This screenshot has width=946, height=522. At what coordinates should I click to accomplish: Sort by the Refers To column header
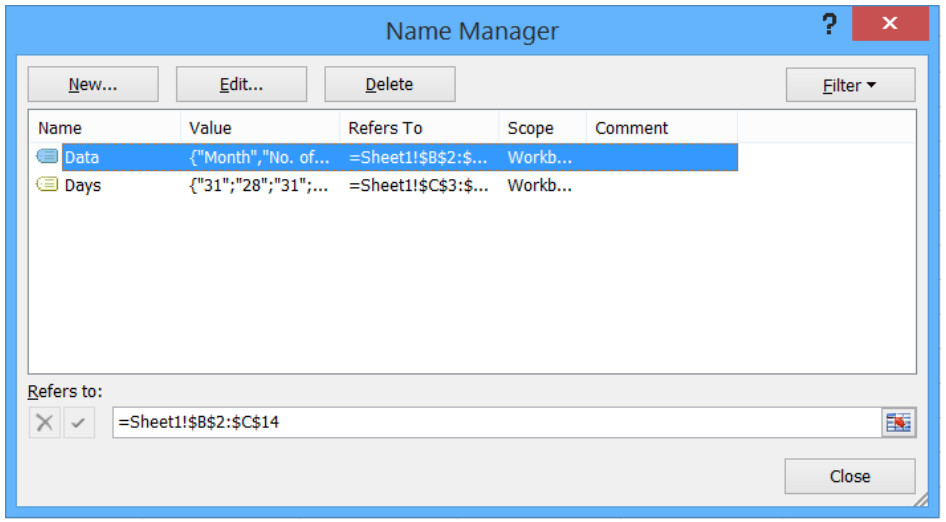(x=419, y=128)
